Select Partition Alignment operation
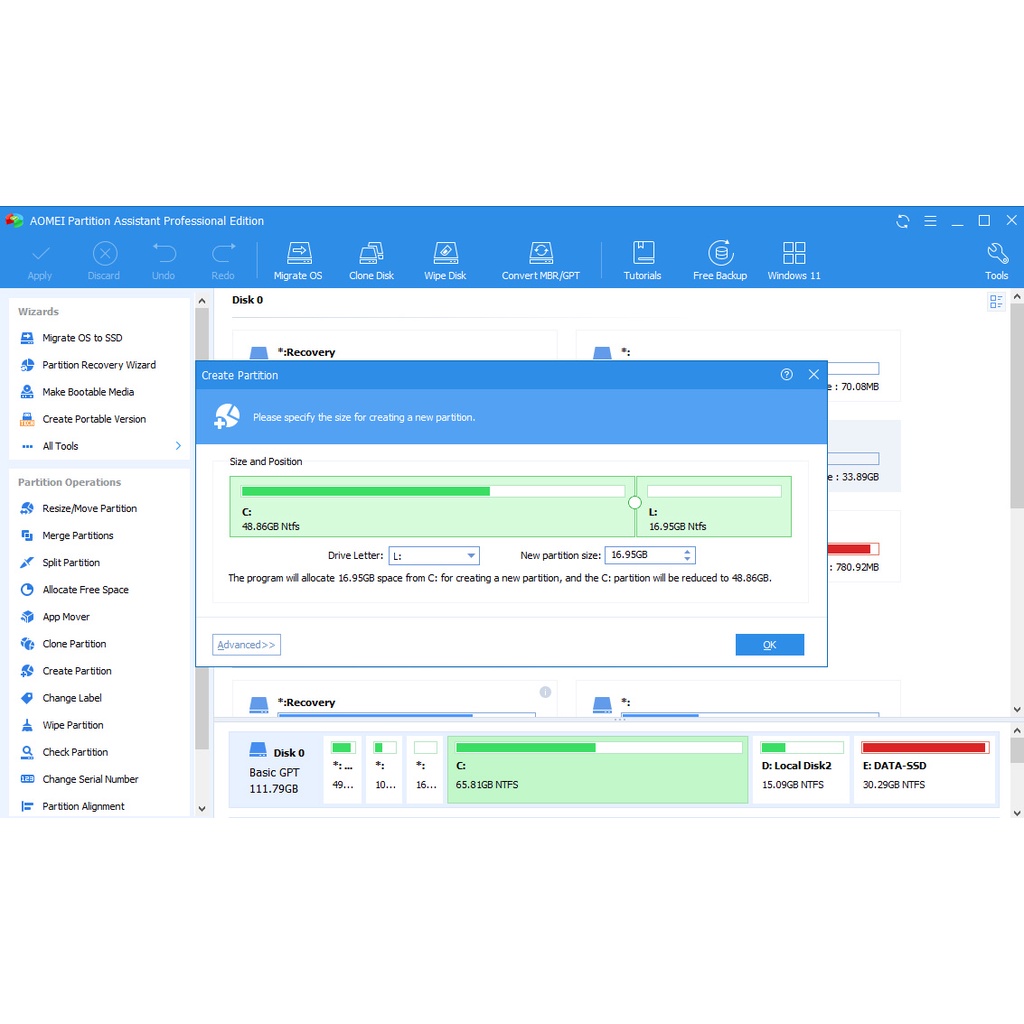 click(x=83, y=807)
